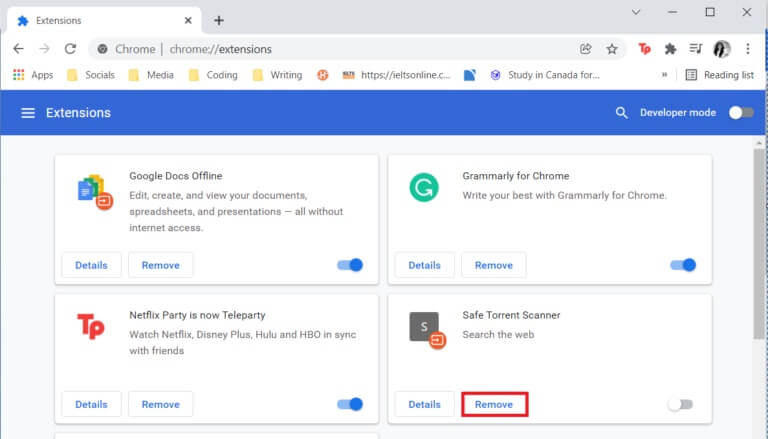768x439 pixels.
Task: Expand the tab search chevron
Action: 636,12
